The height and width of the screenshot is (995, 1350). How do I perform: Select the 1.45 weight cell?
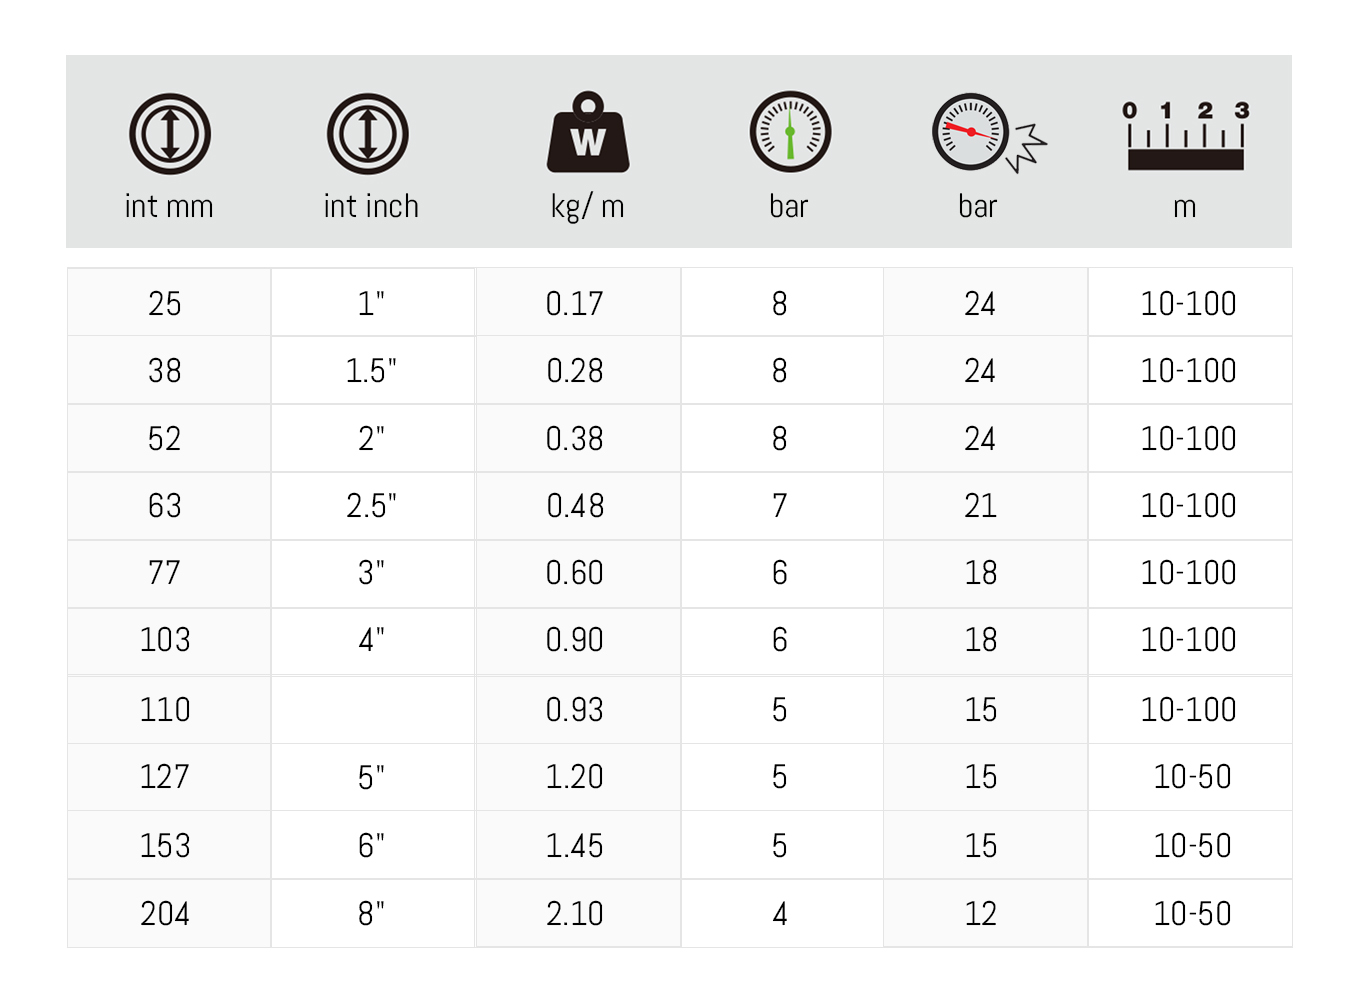(575, 846)
